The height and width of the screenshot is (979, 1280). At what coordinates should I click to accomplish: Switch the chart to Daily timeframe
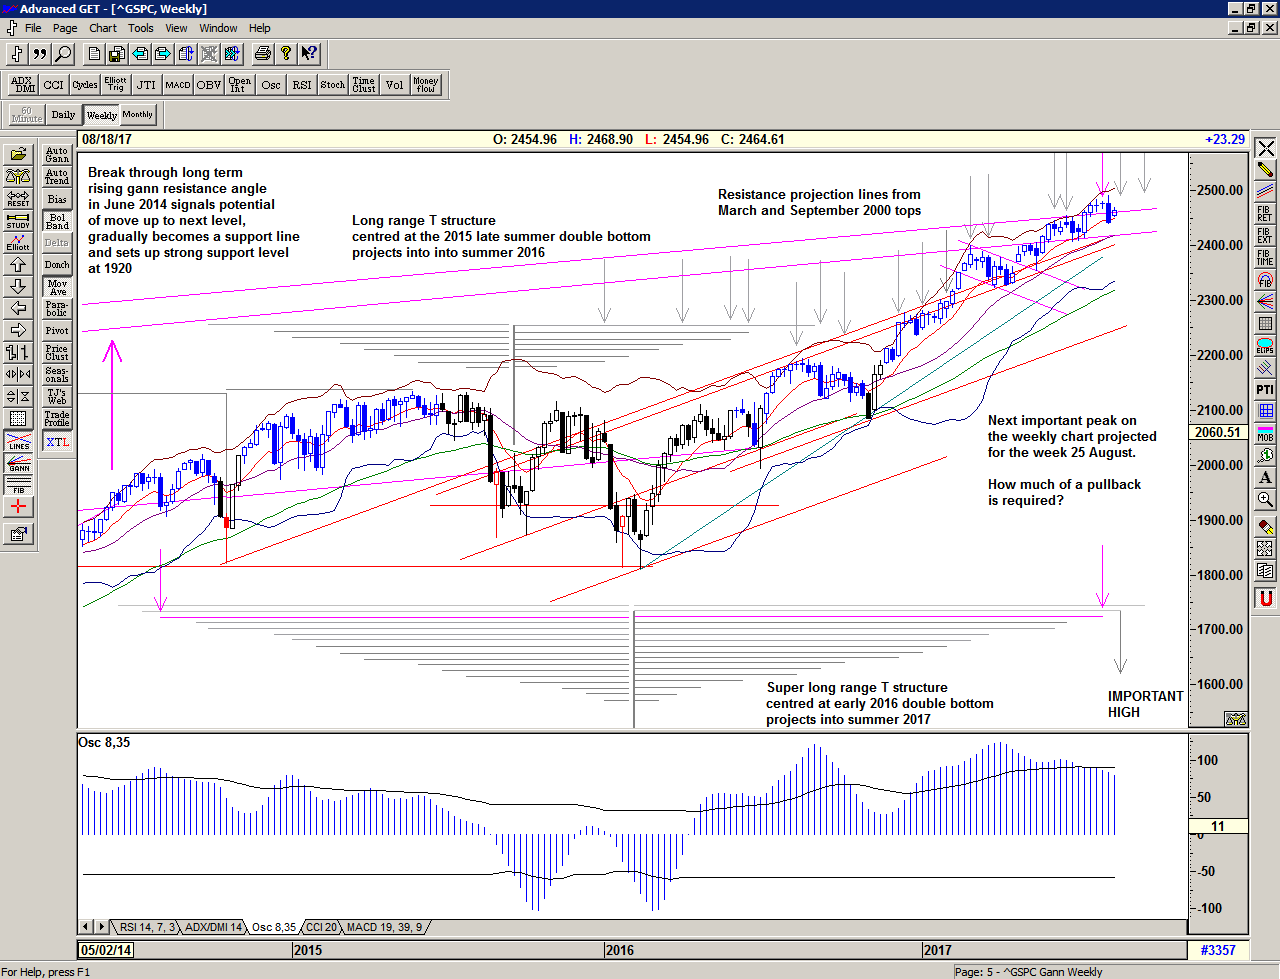click(63, 115)
